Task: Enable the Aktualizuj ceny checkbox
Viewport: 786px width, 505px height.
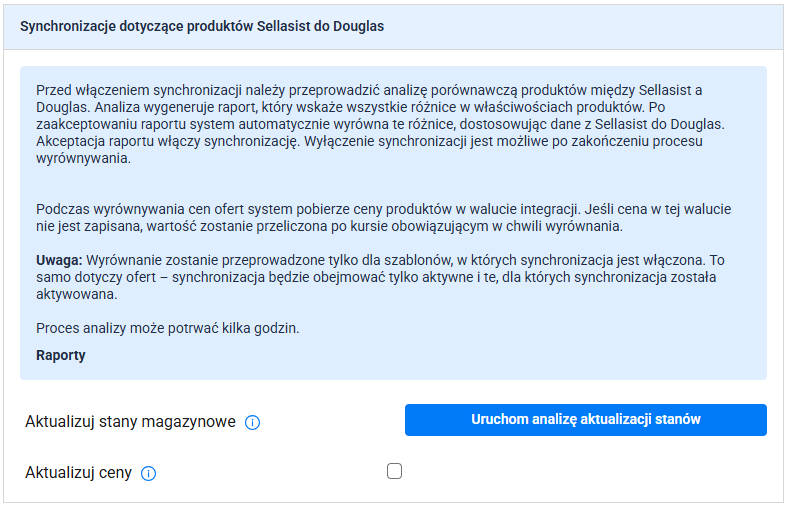Action: [395, 471]
